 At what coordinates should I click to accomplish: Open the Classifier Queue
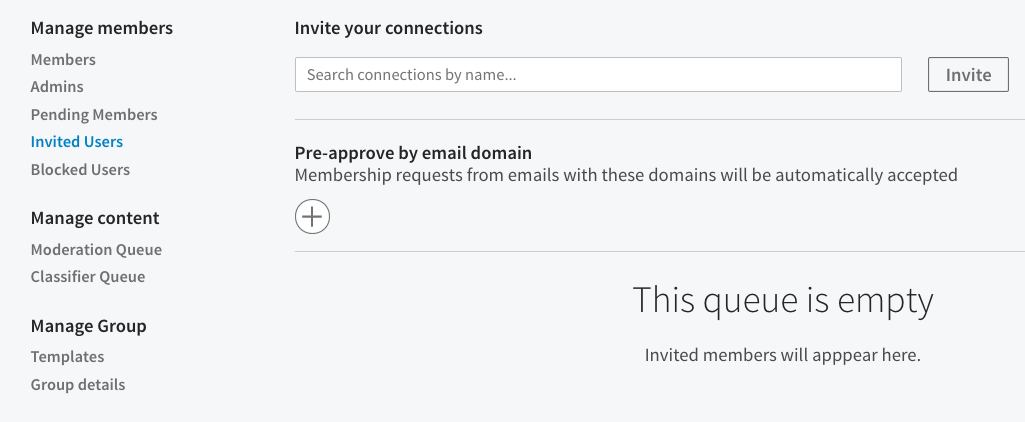88,277
